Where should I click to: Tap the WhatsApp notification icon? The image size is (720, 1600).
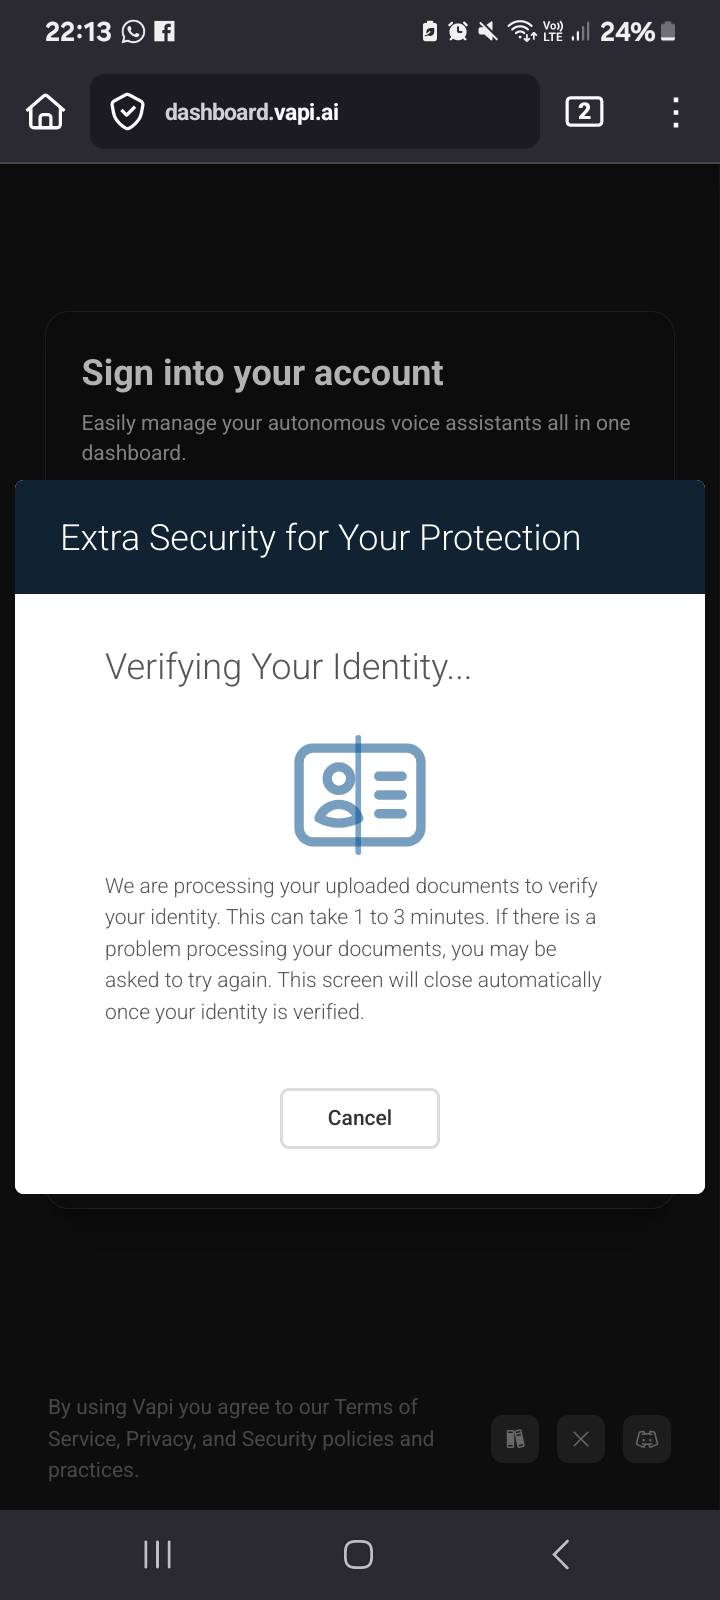tap(131, 31)
